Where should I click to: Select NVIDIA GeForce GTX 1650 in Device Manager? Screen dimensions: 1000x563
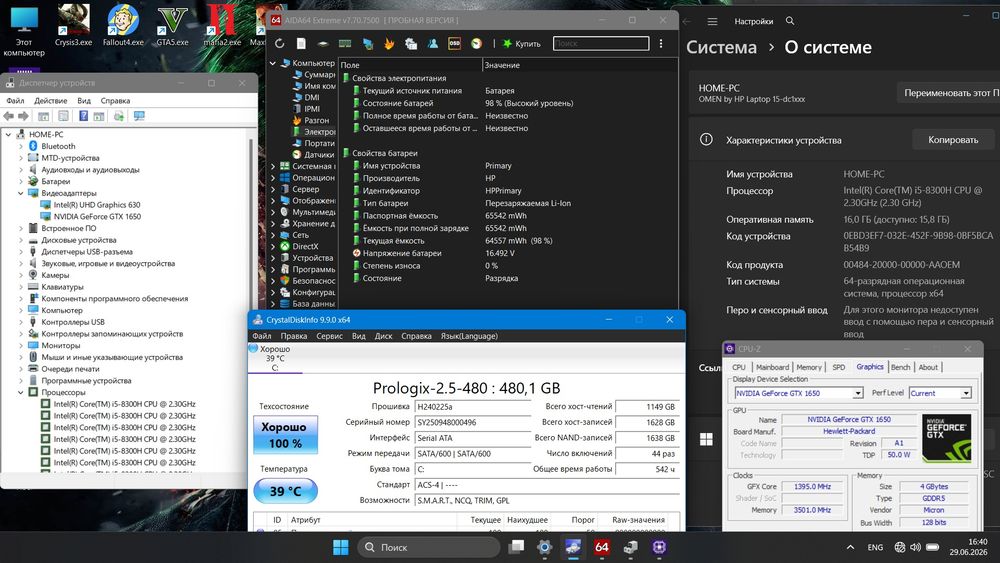coord(98,216)
